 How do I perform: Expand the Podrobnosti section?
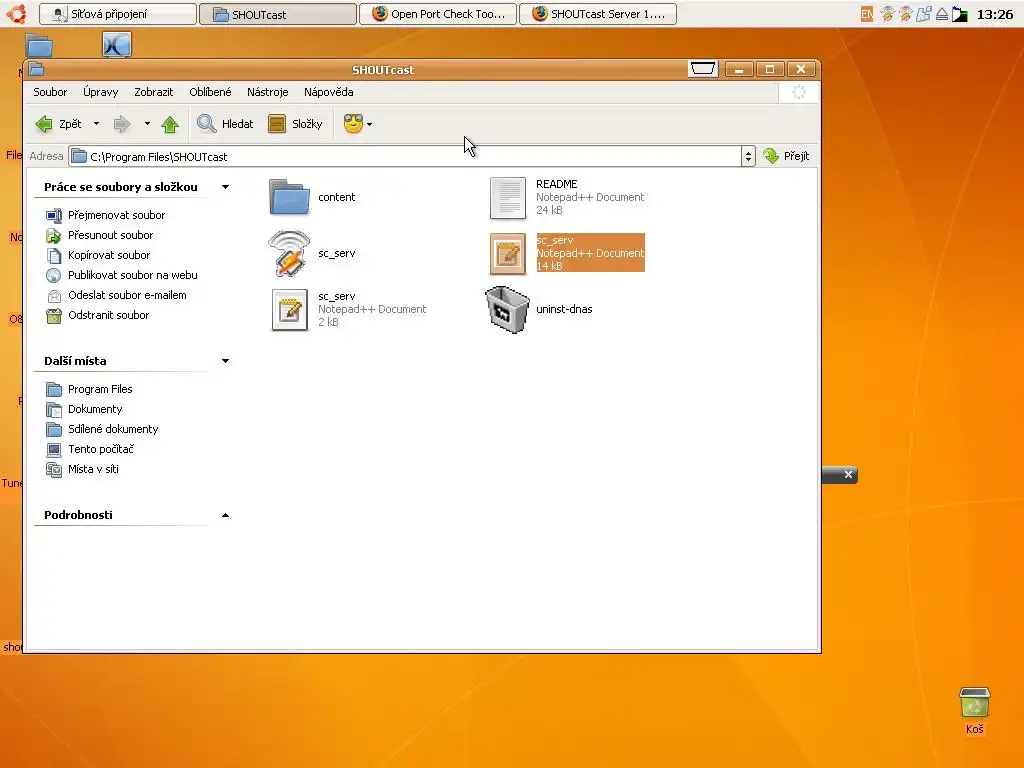pyautogui.click(x=225, y=515)
